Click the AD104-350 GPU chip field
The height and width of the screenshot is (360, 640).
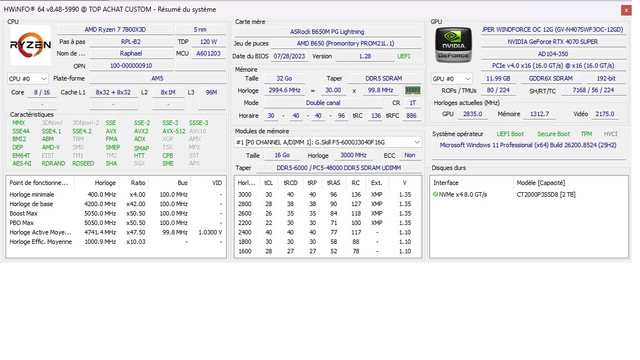point(553,54)
